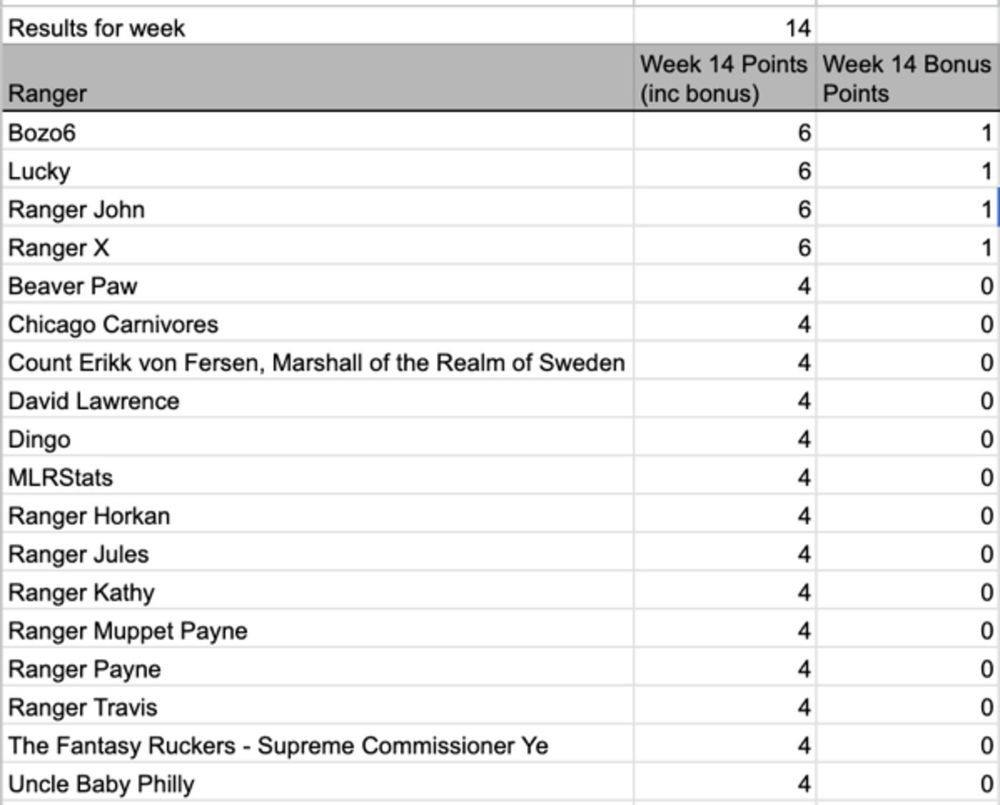The height and width of the screenshot is (805, 1000).
Task: Select Ranger Muppet Payne name cell
Action: [x=318, y=630]
